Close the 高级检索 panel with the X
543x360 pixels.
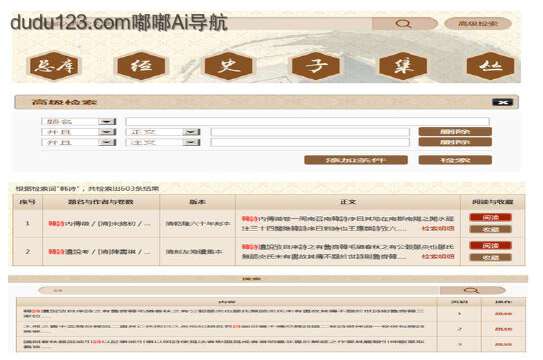[x=502, y=102]
